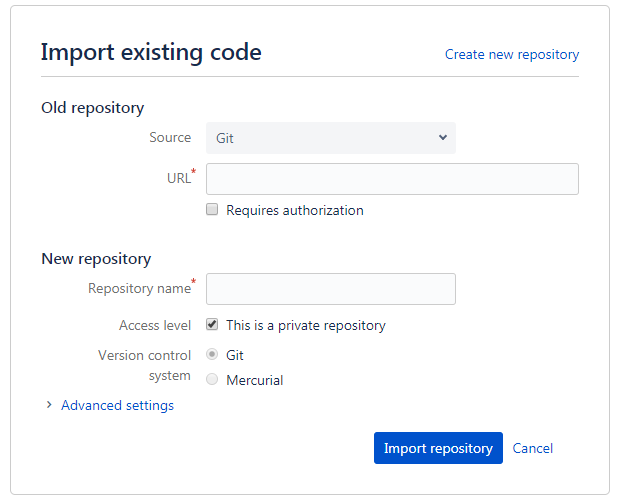Click the Git option label under Version control

click(235, 356)
